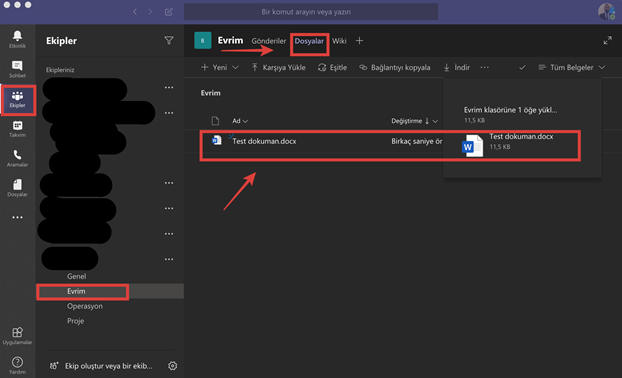Show more apps ellipsis in left rail
The width and height of the screenshot is (622, 378).
(17, 217)
